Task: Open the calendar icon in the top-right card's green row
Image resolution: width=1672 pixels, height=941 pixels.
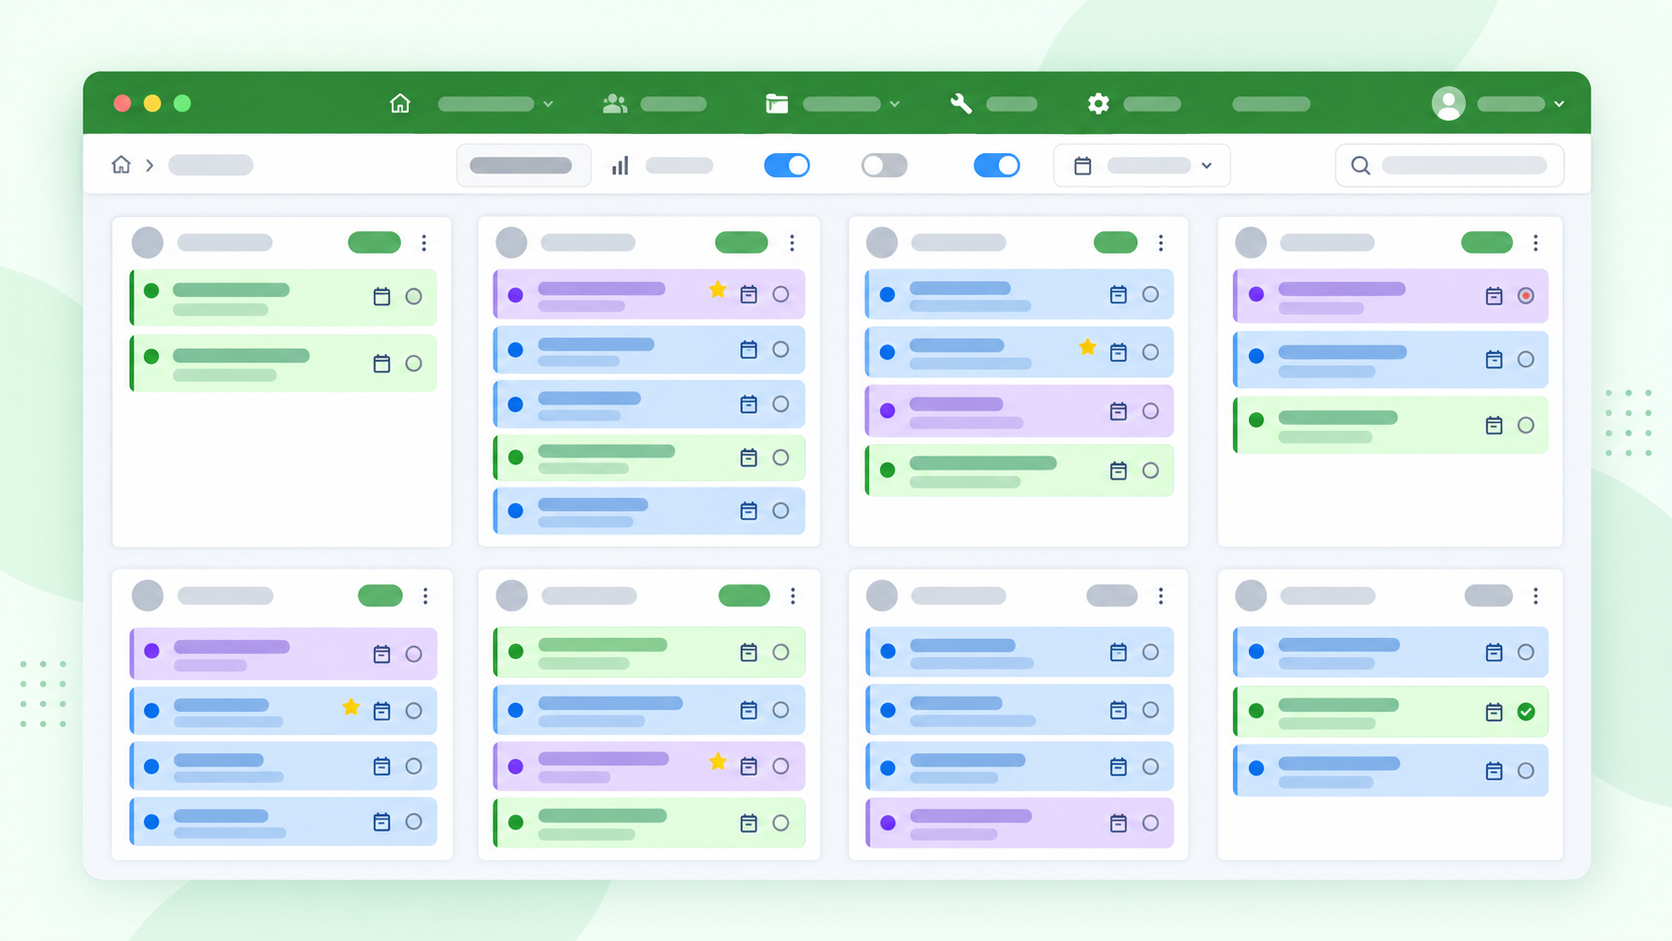Action: coord(1494,425)
